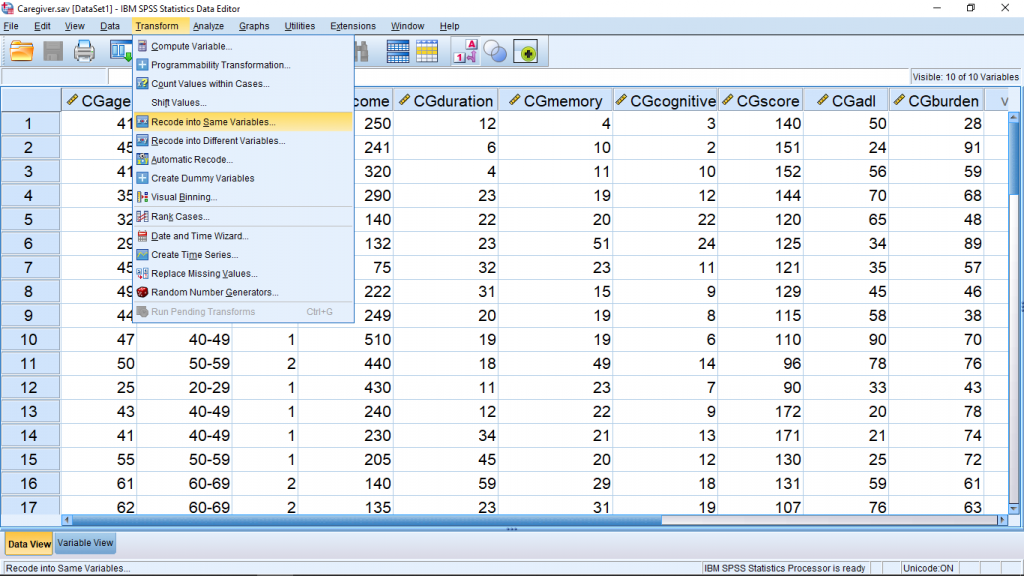The width and height of the screenshot is (1024, 576).
Task: Save the current dataset
Action: click(x=52, y=51)
